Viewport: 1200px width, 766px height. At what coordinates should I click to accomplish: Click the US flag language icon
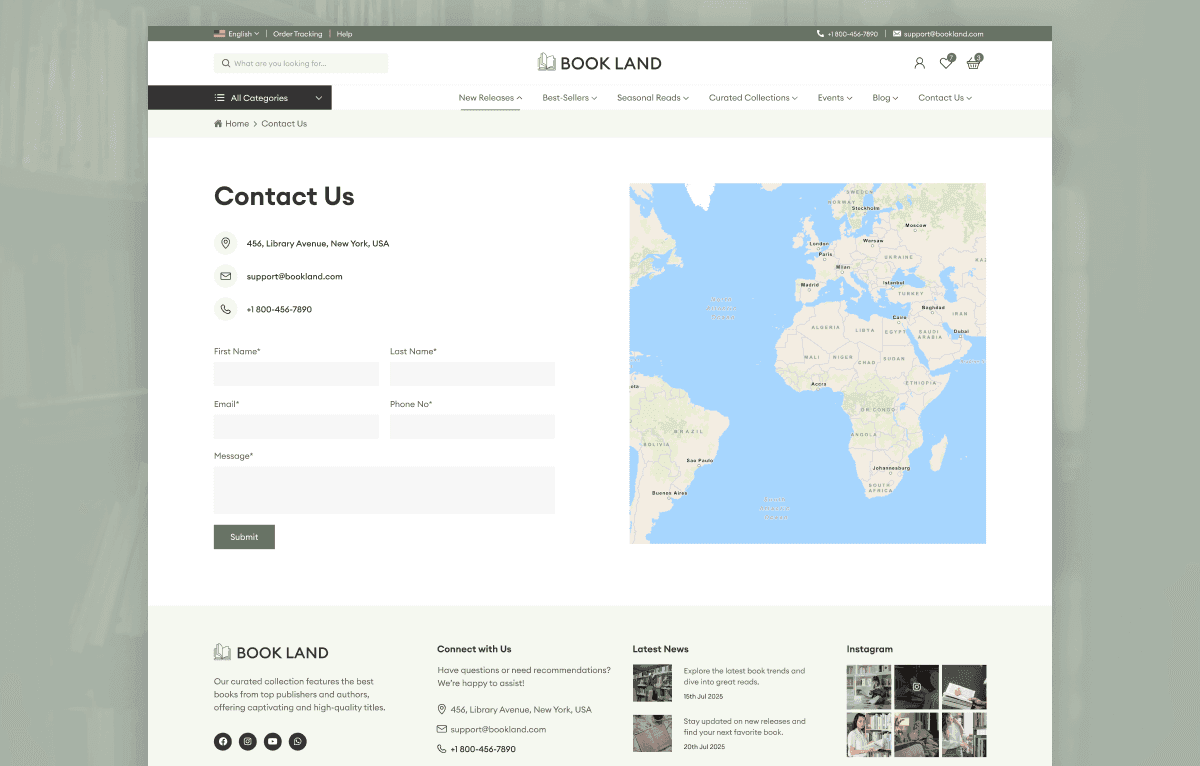click(219, 34)
